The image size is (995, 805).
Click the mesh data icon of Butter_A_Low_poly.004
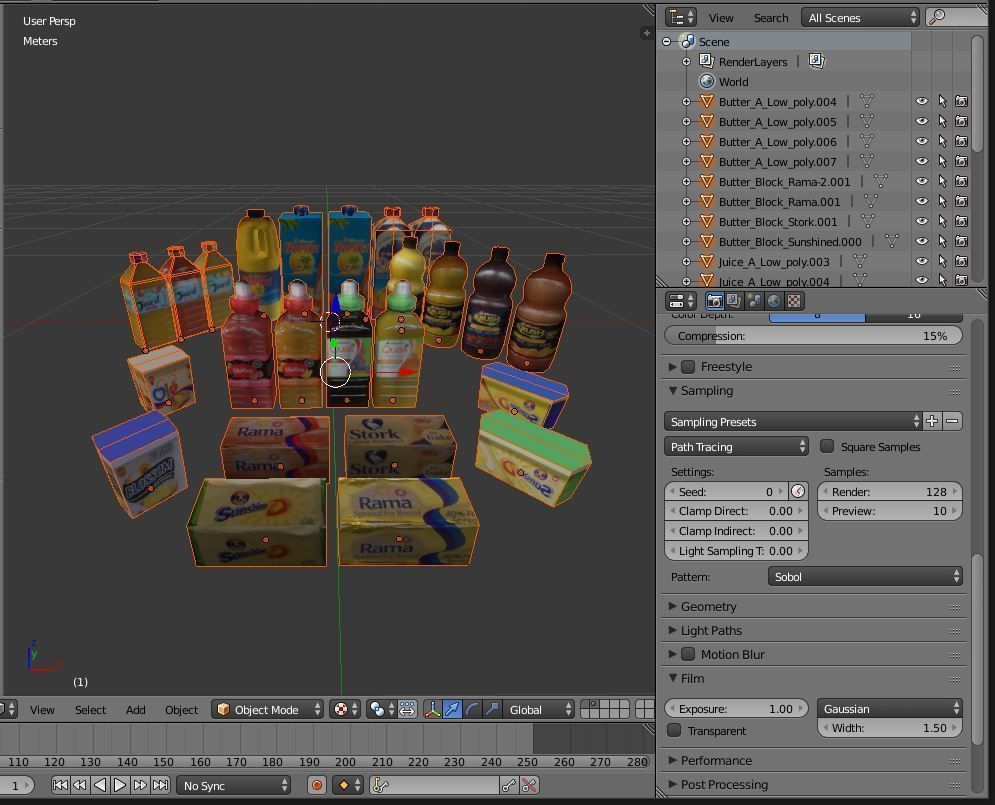(867, 101)
